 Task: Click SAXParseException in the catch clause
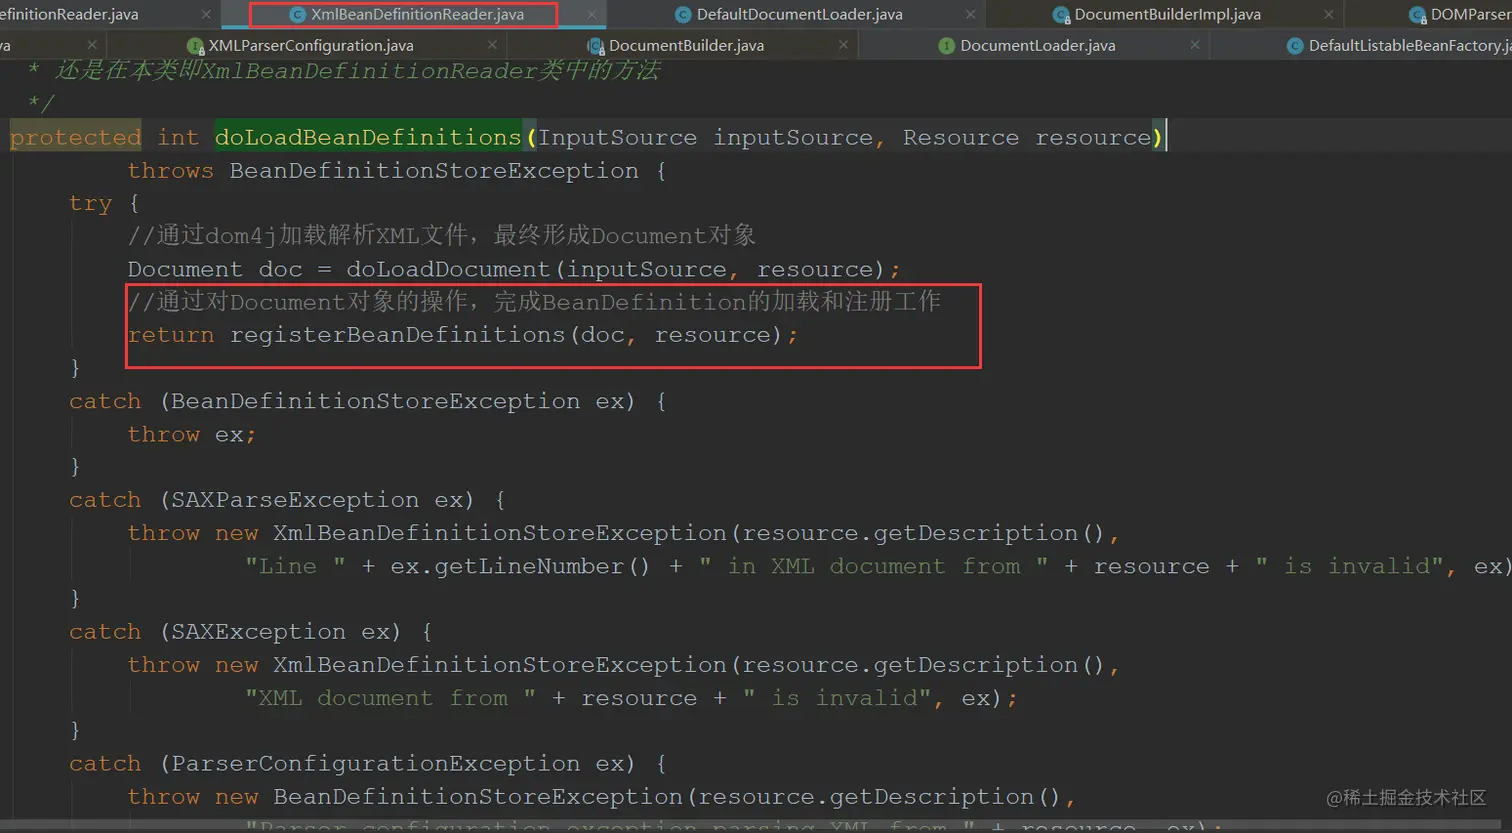point(295,499)
